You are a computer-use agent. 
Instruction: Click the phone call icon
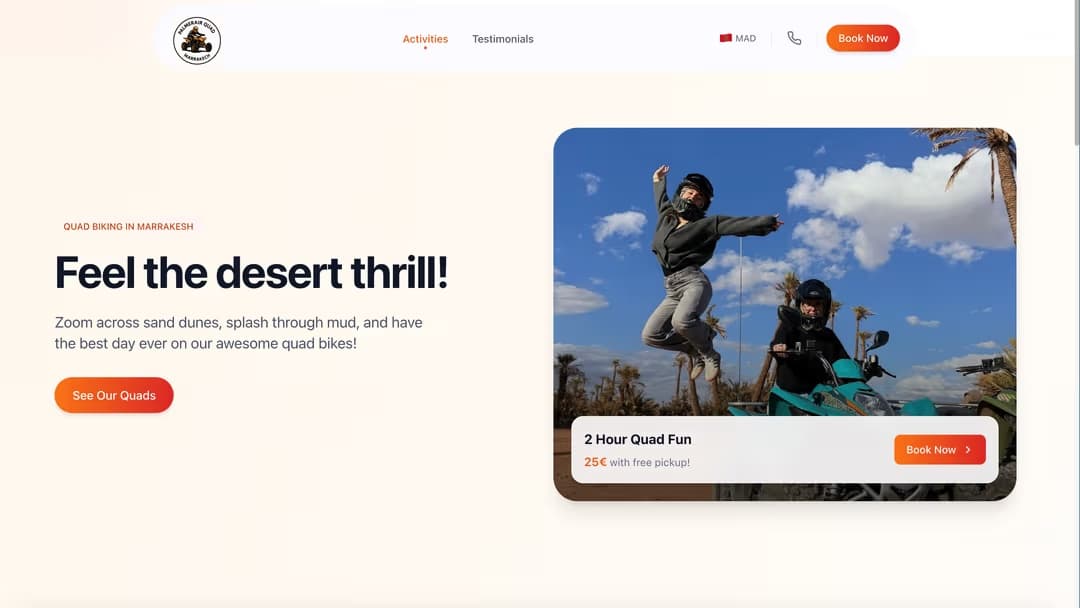794,39
